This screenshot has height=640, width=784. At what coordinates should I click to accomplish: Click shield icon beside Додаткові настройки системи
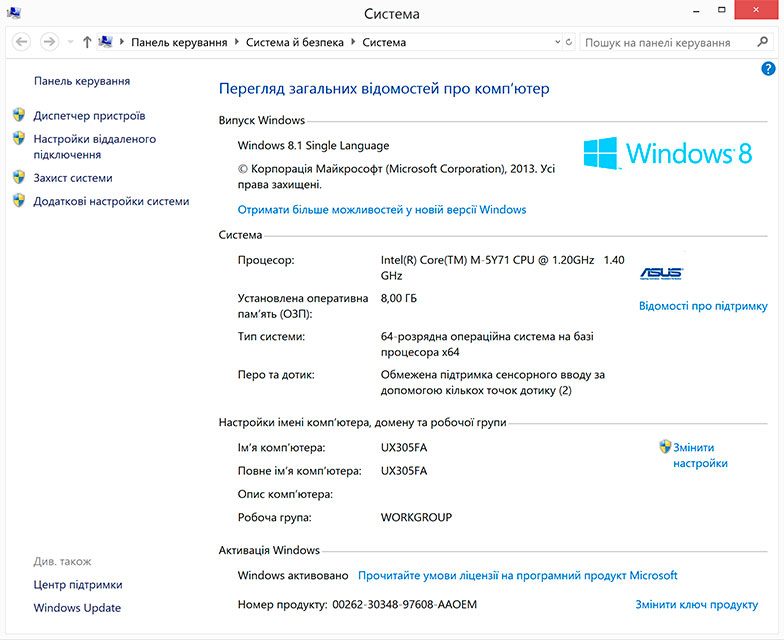(x=19, y=200)
